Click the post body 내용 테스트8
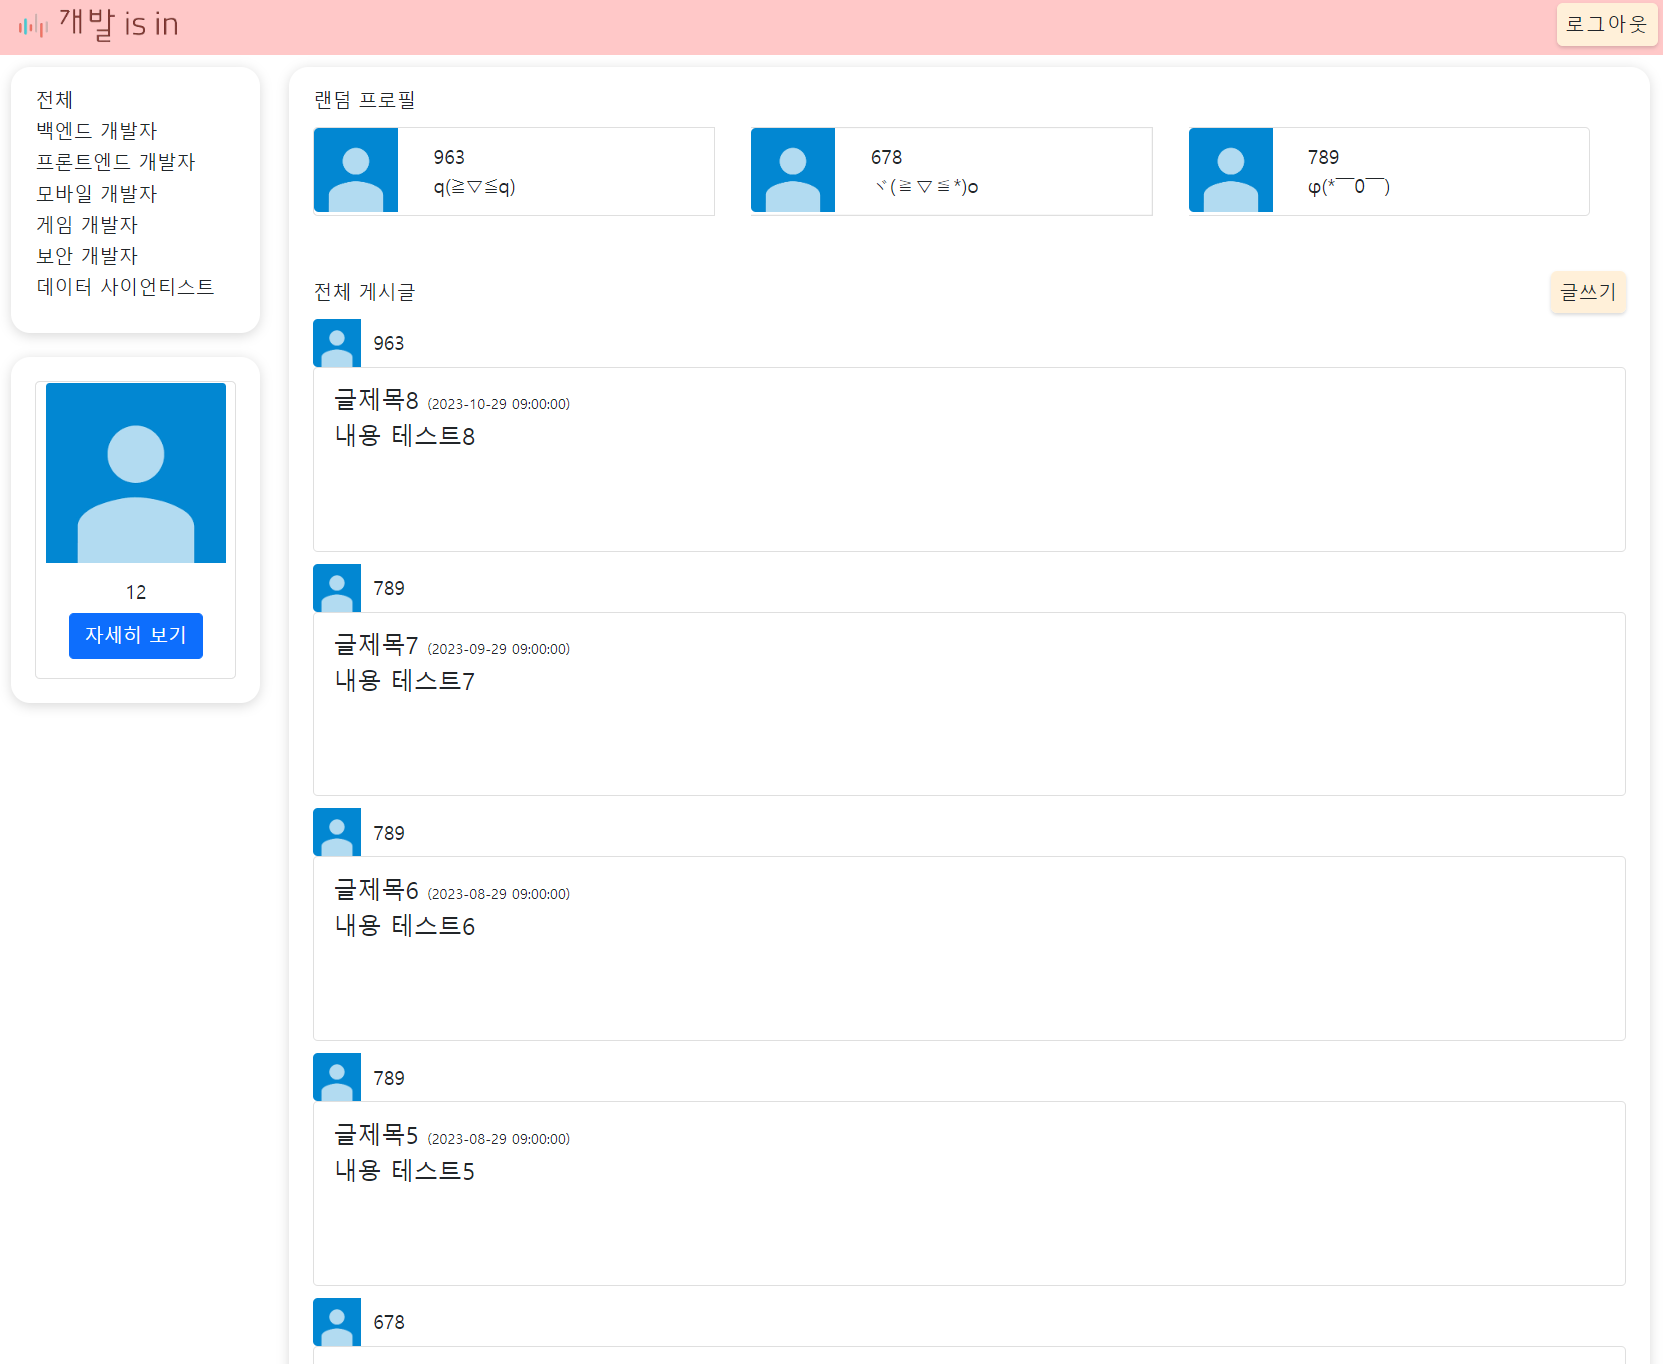Image resolution: width=1663 pixels, height=1364 pixels. click(x=405, y=436)
